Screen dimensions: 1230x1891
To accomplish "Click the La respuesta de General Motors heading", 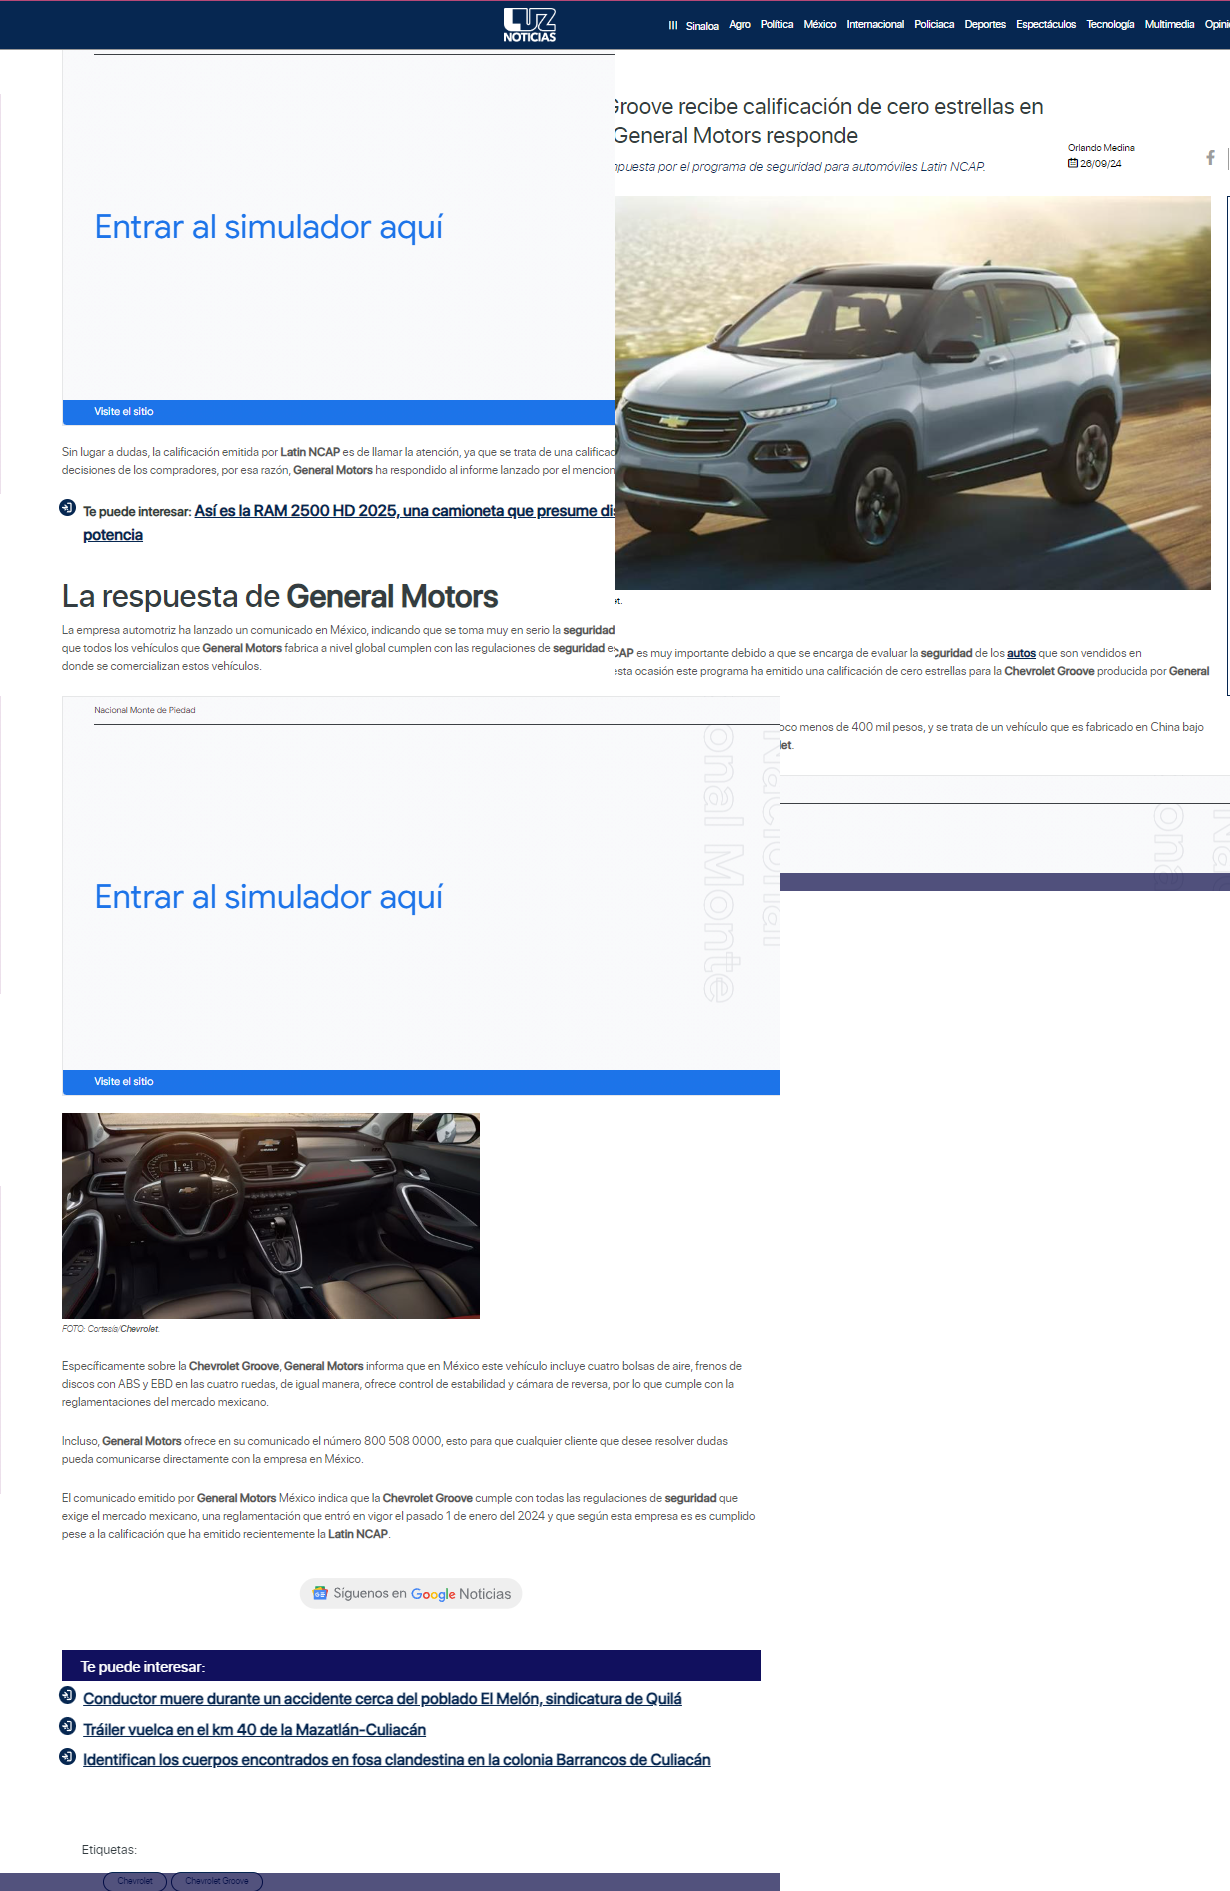I will click(x=280, y=597).
